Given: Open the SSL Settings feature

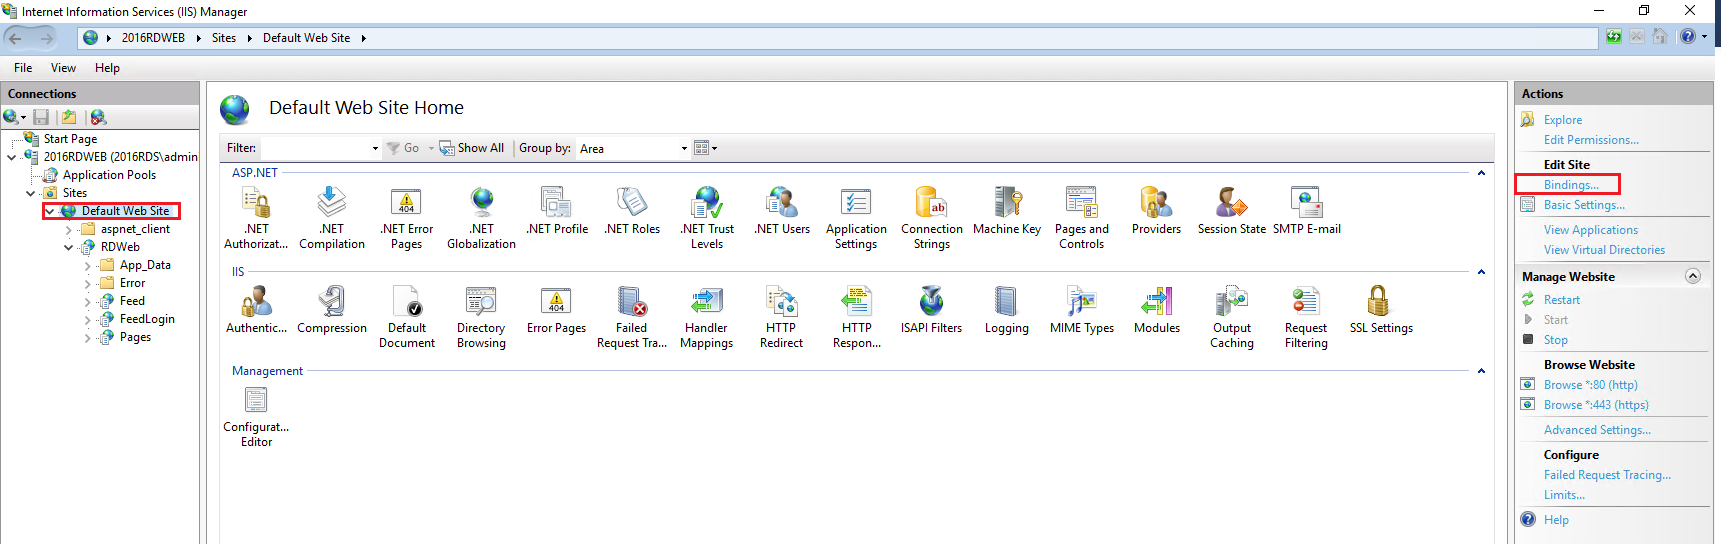Looking at the screenshot, I should tap(1381, 310).
